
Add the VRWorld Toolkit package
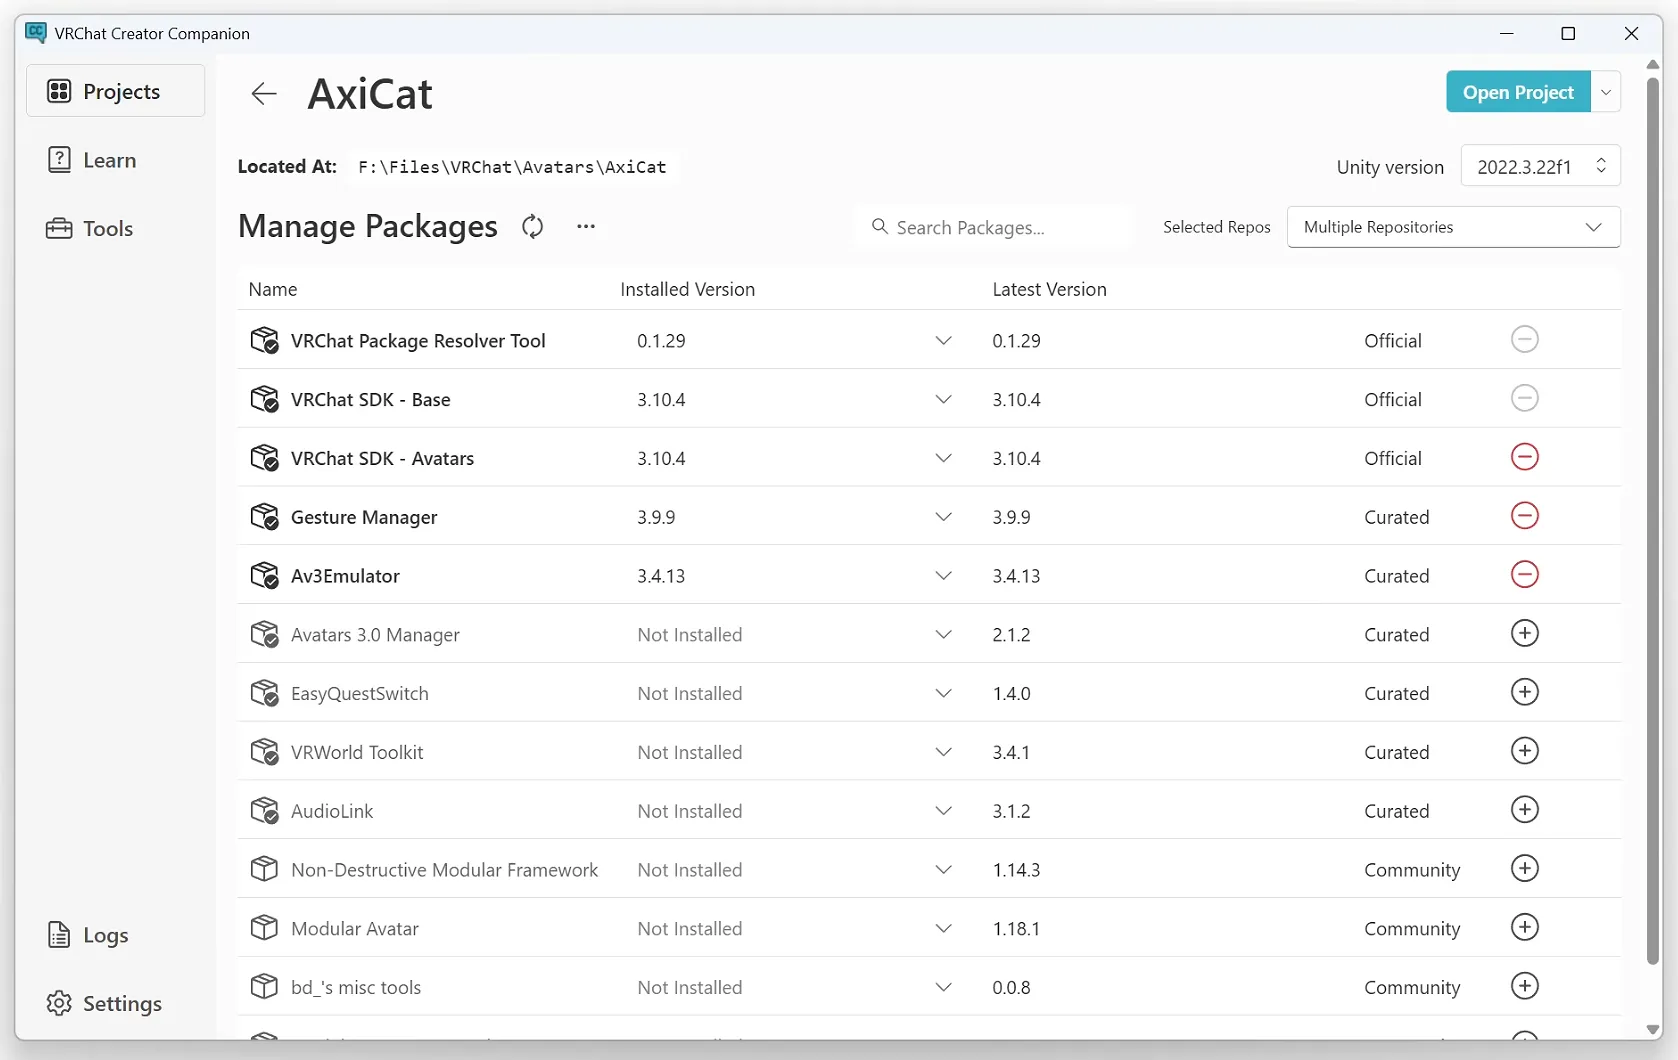click(1524, 751)
